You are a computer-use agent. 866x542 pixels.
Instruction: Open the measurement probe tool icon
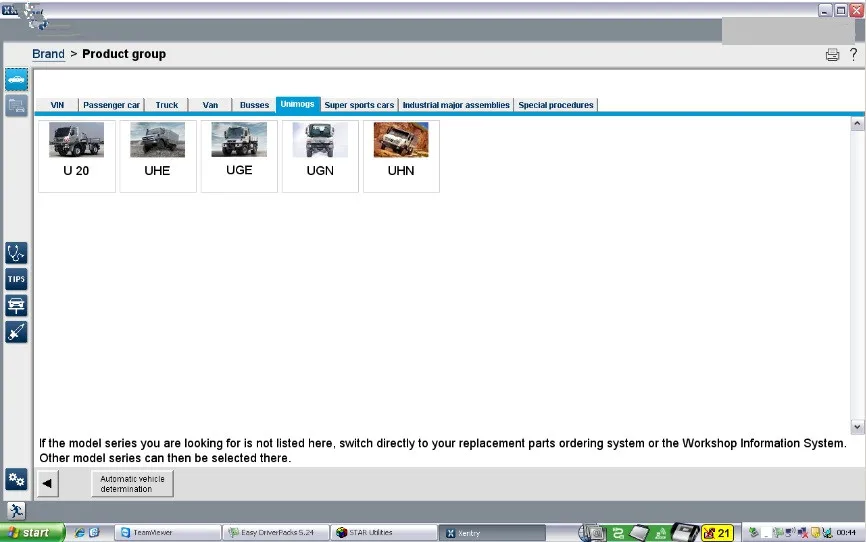click(x=17, y=332)
